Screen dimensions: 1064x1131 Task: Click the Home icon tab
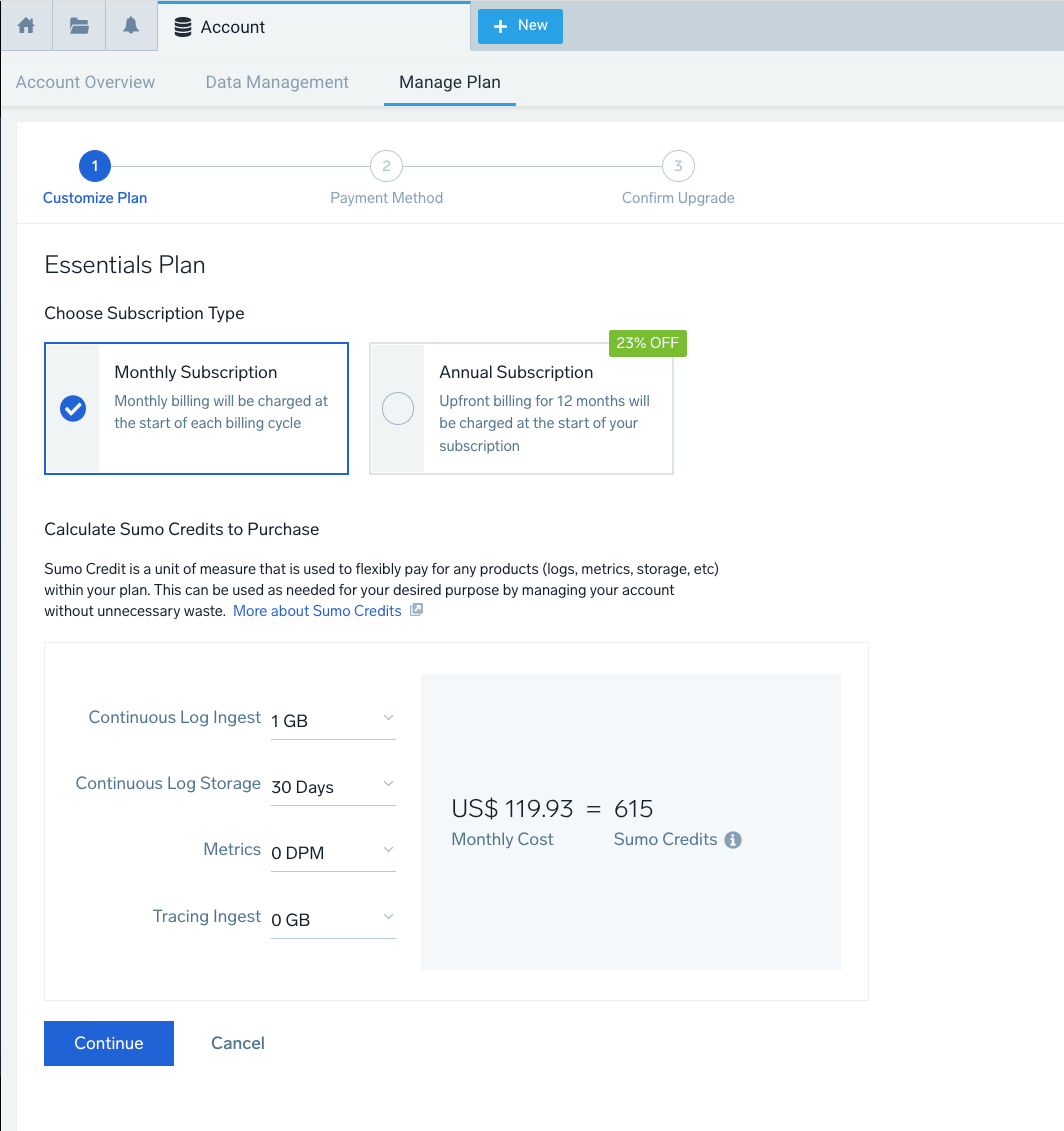[x=26, y=26]
